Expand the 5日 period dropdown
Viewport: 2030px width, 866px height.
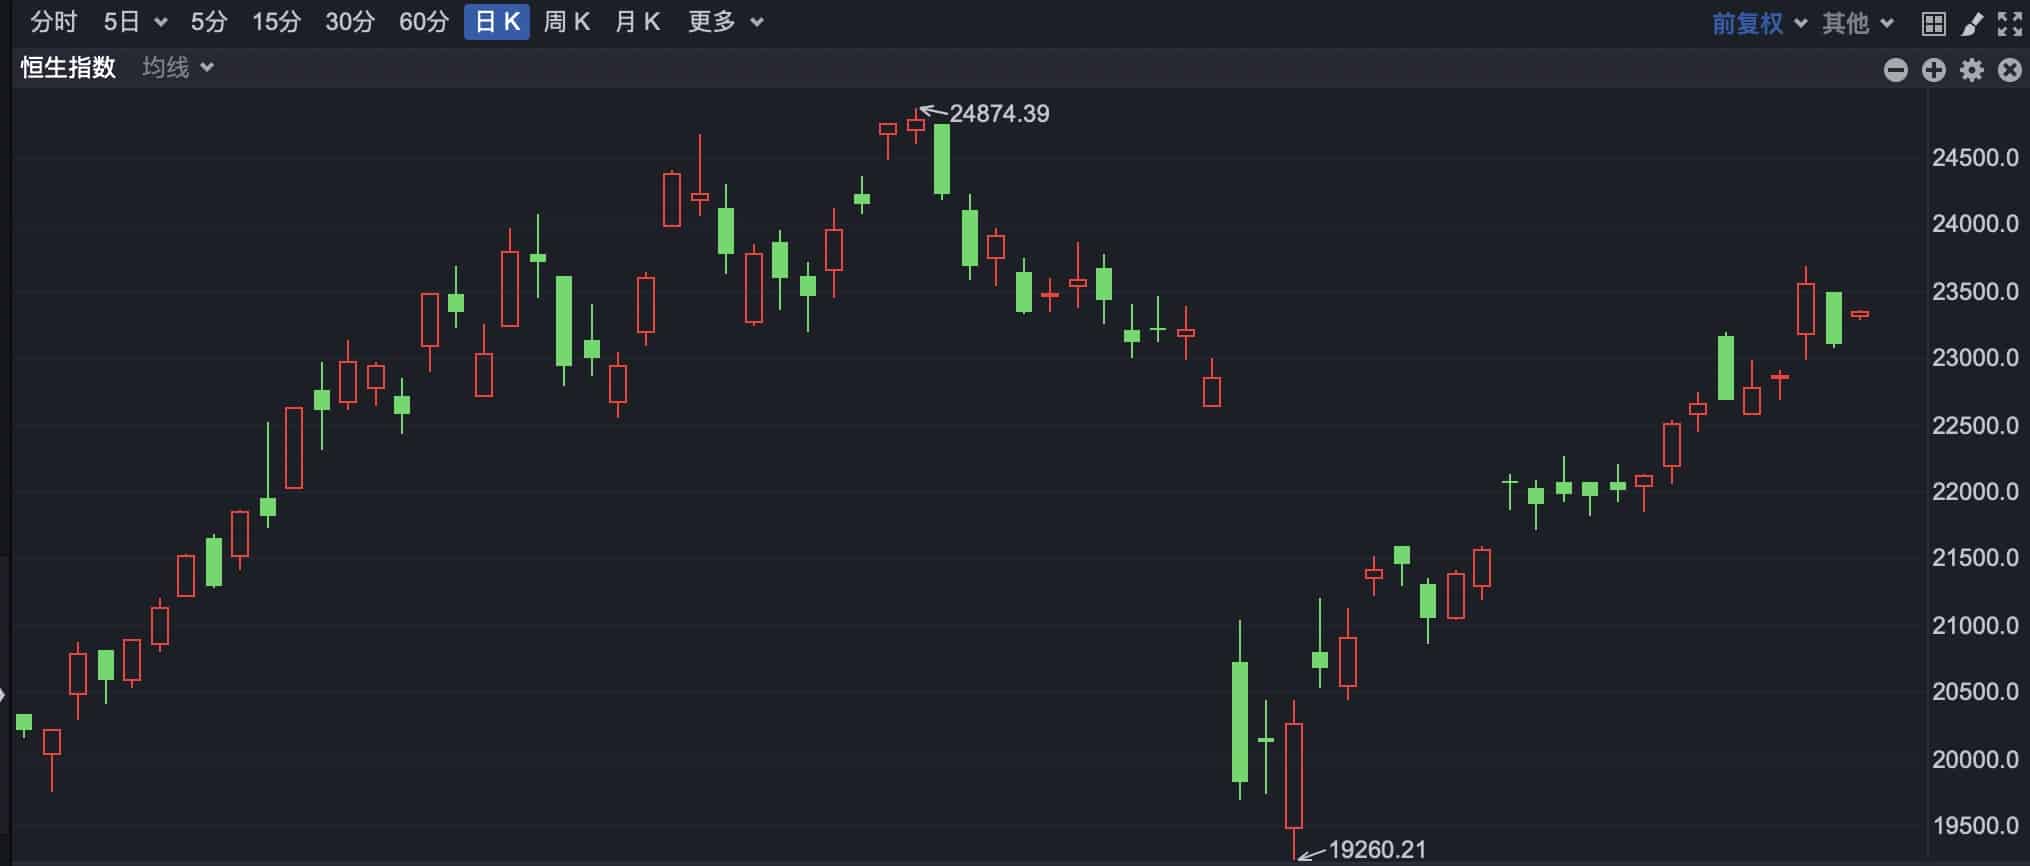135,22
